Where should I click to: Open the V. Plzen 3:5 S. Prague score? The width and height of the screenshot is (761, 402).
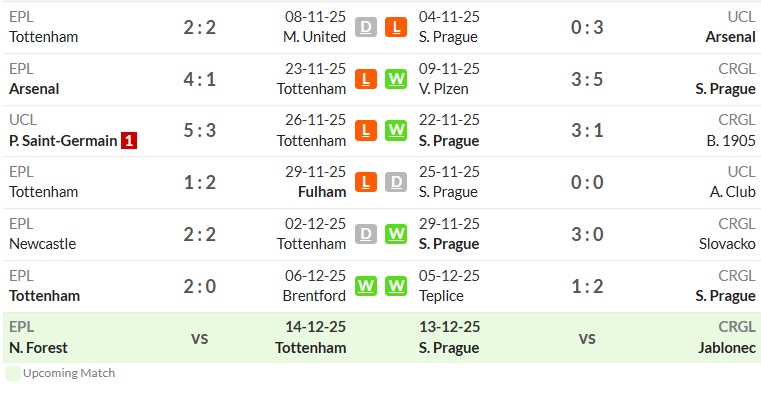pos(587,79)
